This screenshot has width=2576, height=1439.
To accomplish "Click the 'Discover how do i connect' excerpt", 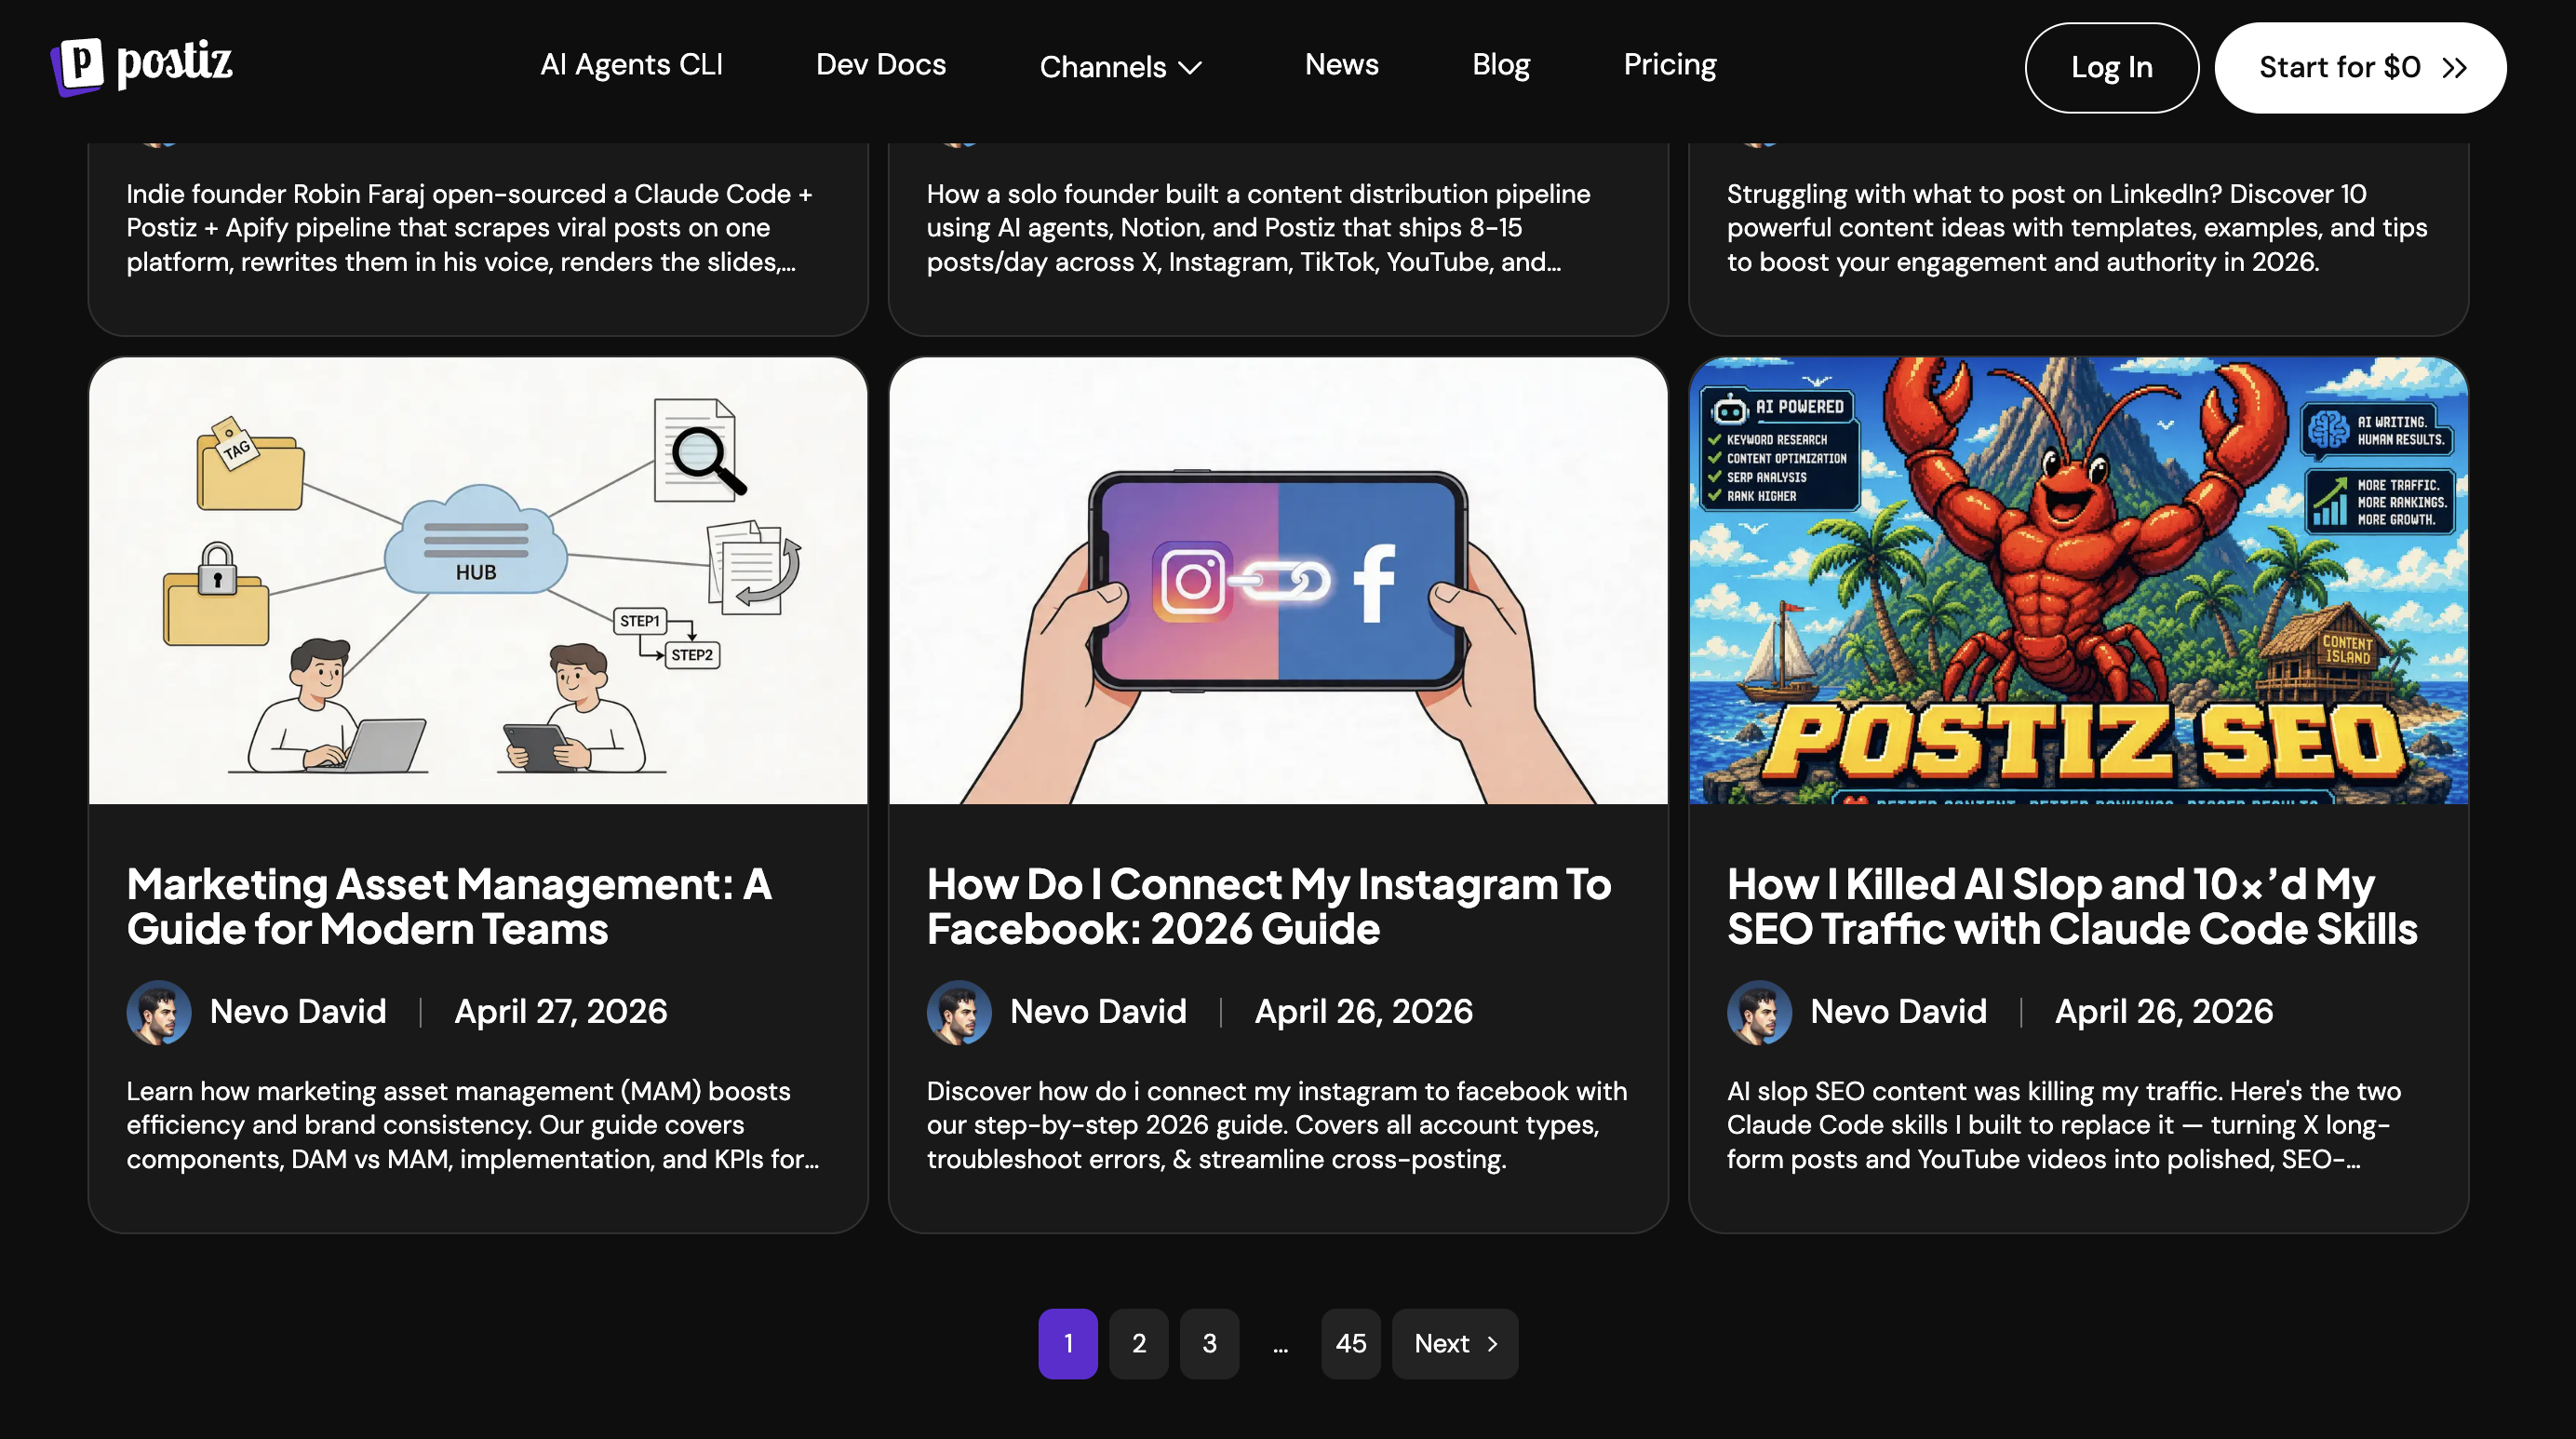I will [1277, 1125].
